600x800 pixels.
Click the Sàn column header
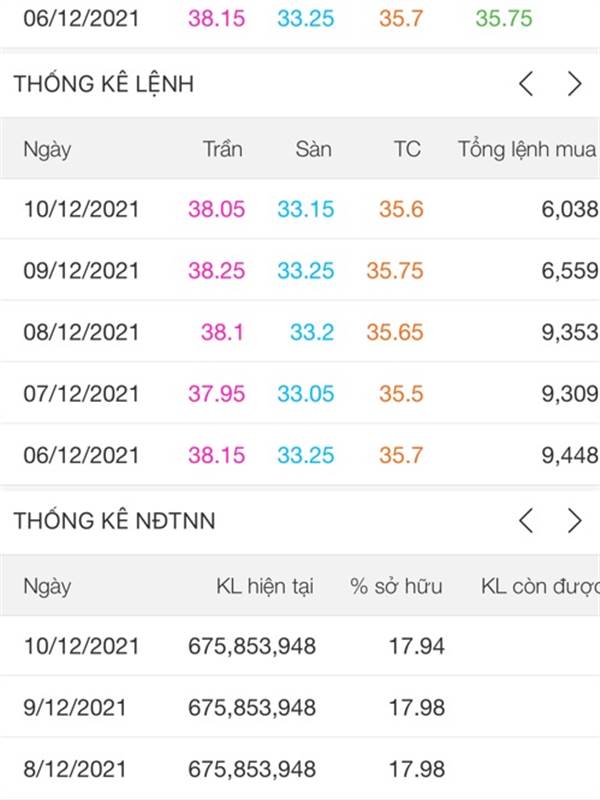(x=313, y=150)
